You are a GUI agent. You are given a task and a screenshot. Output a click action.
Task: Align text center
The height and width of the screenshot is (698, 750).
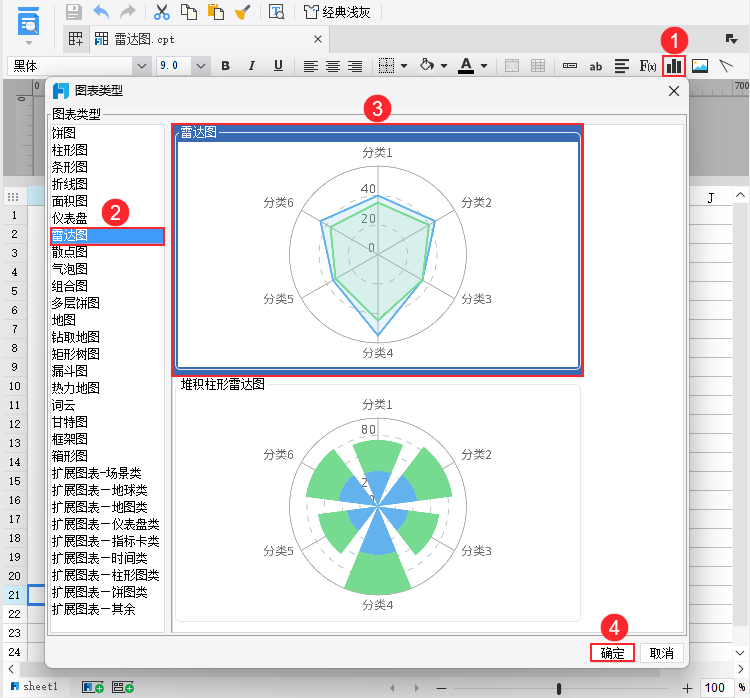(333, 66)
